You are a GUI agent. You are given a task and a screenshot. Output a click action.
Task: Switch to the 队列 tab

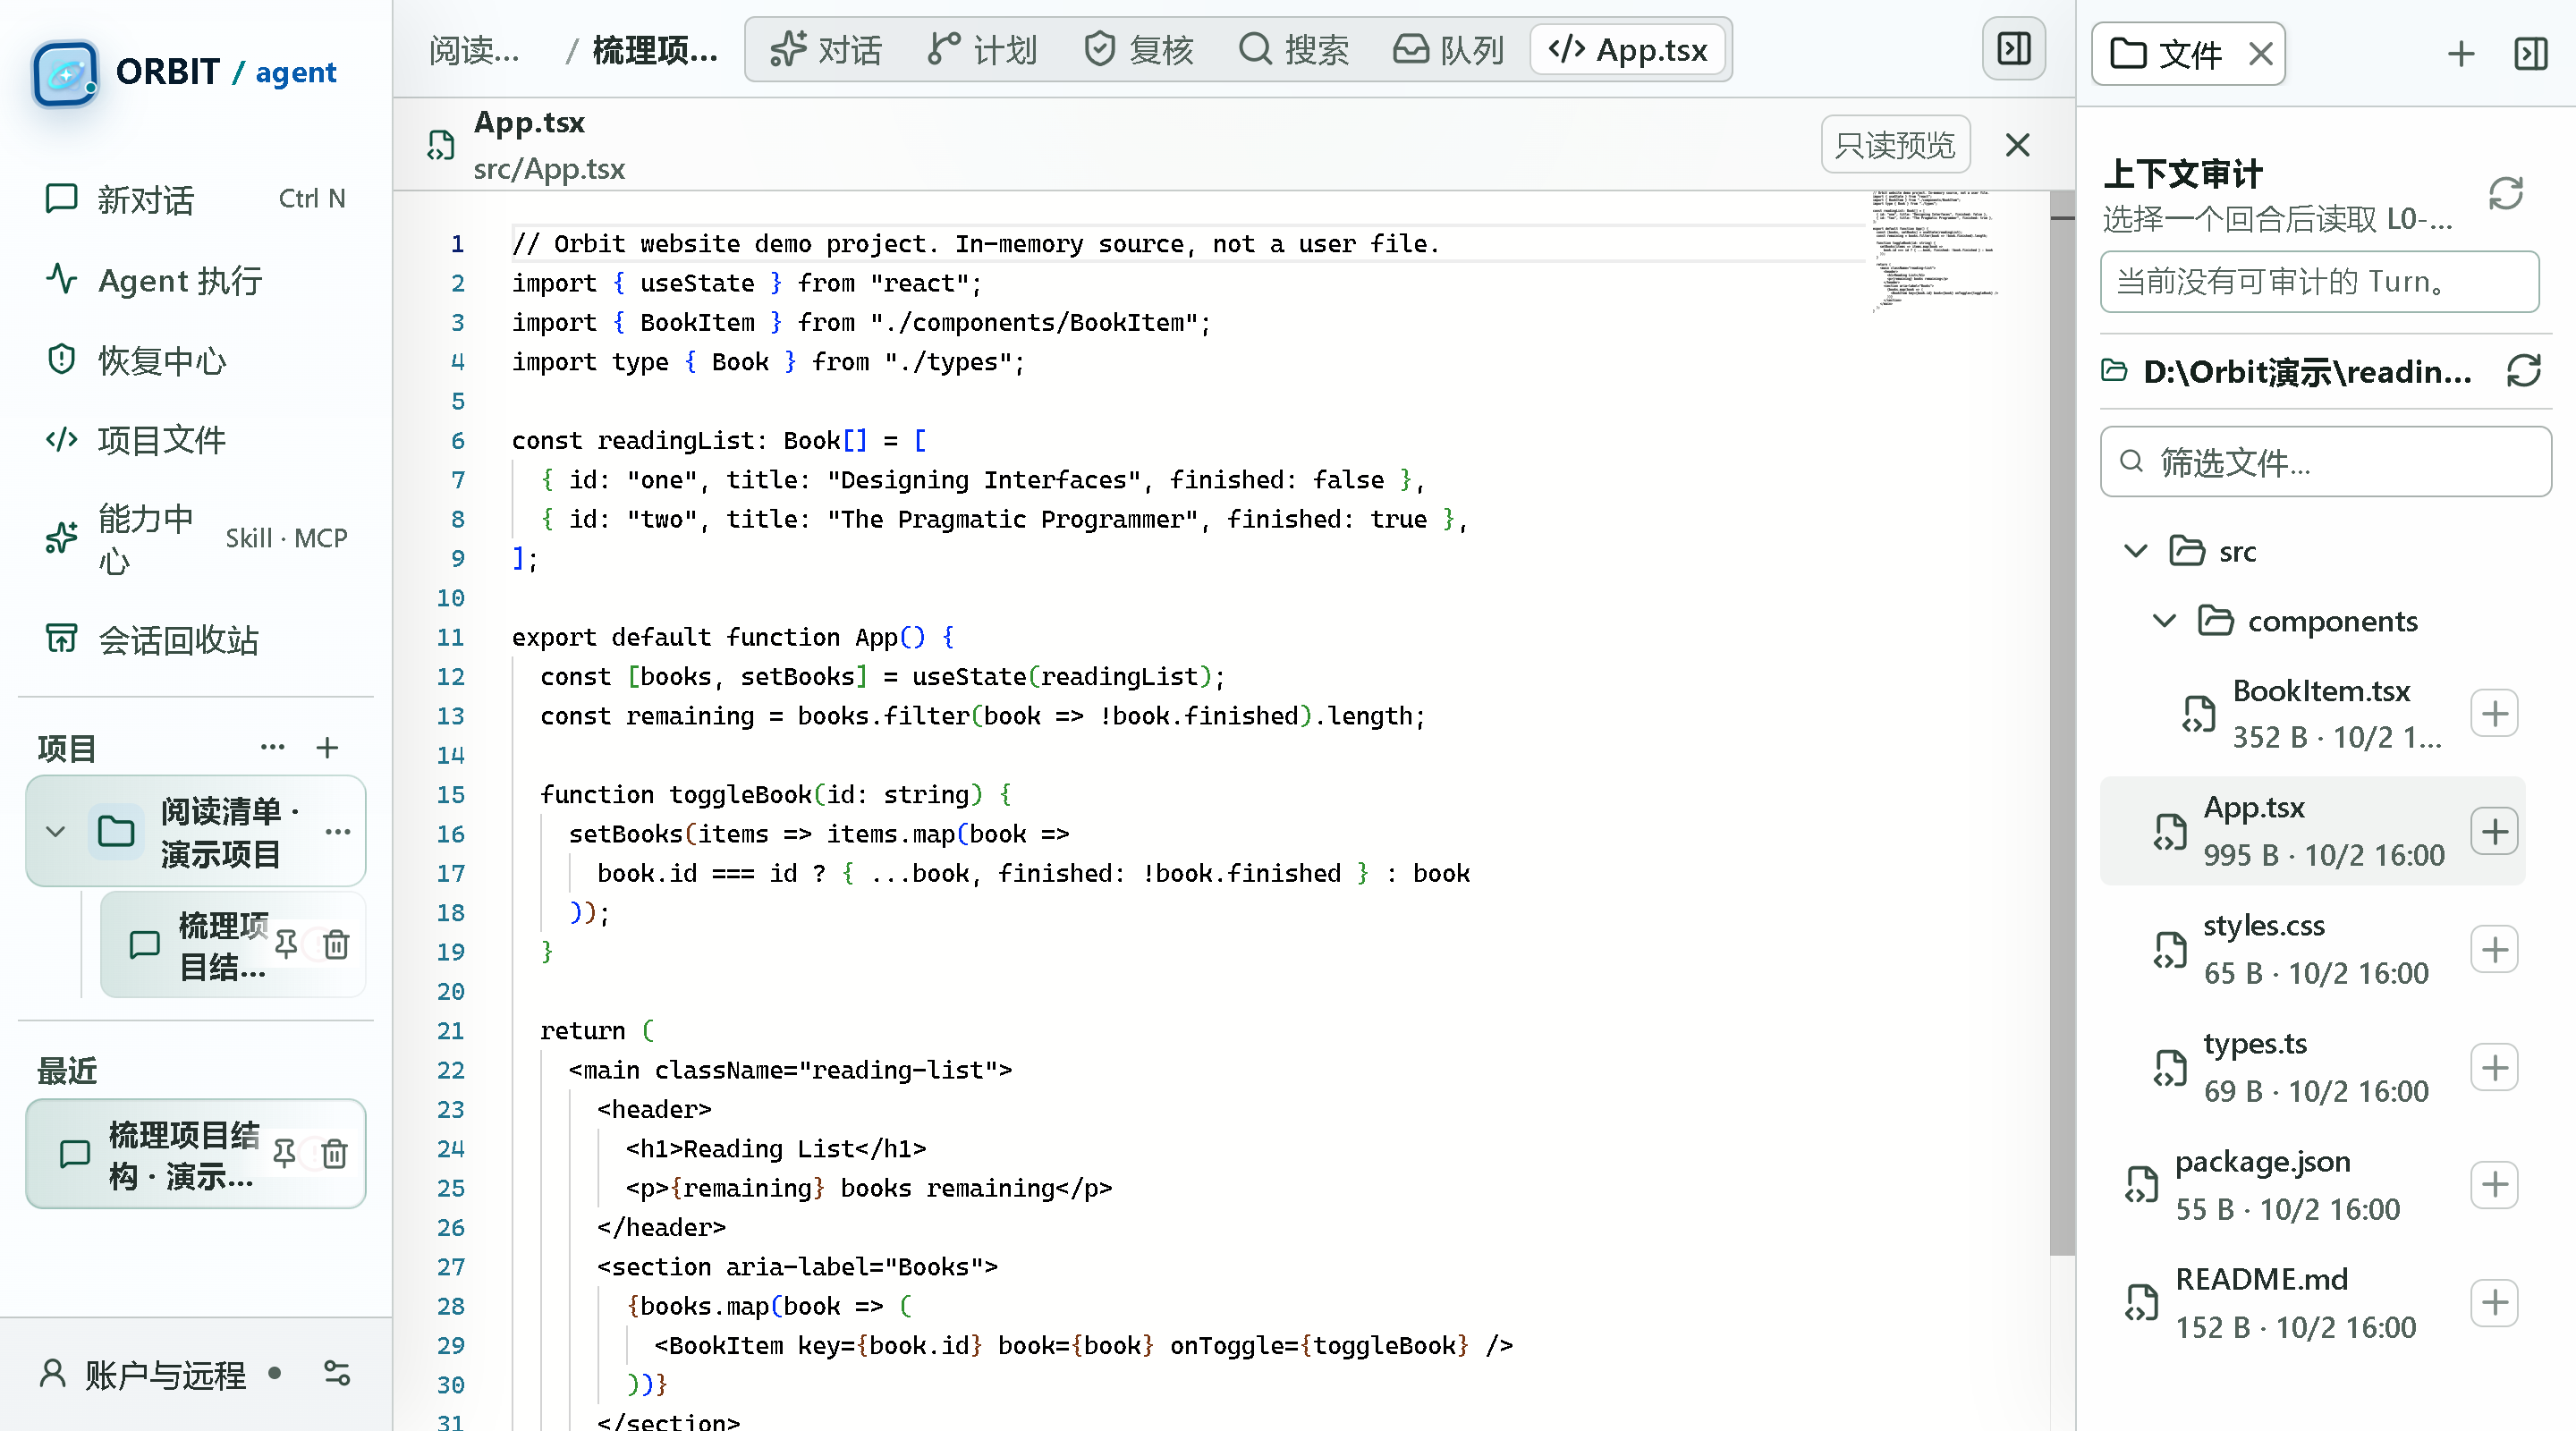1449,49
